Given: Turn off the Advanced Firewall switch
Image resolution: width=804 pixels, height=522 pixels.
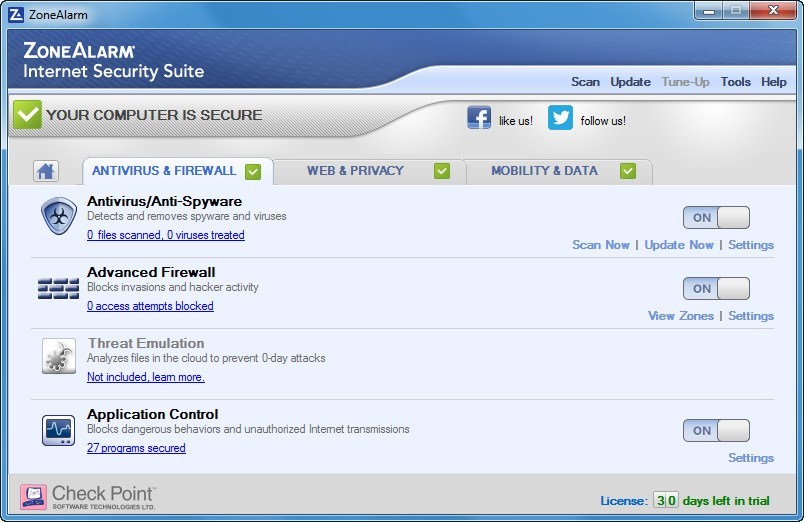Looking at the screenshot, I should [716, 288].
